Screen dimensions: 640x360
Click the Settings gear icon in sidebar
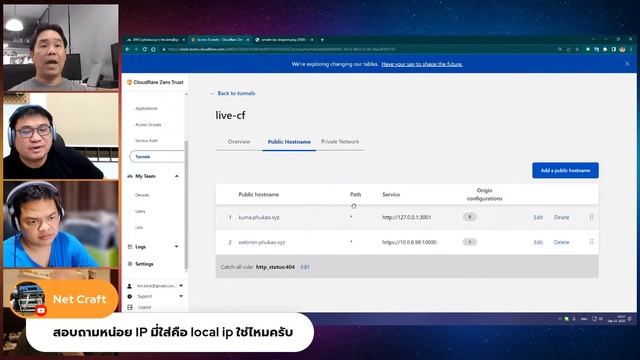pyautogui.click(x=130, y=264)
